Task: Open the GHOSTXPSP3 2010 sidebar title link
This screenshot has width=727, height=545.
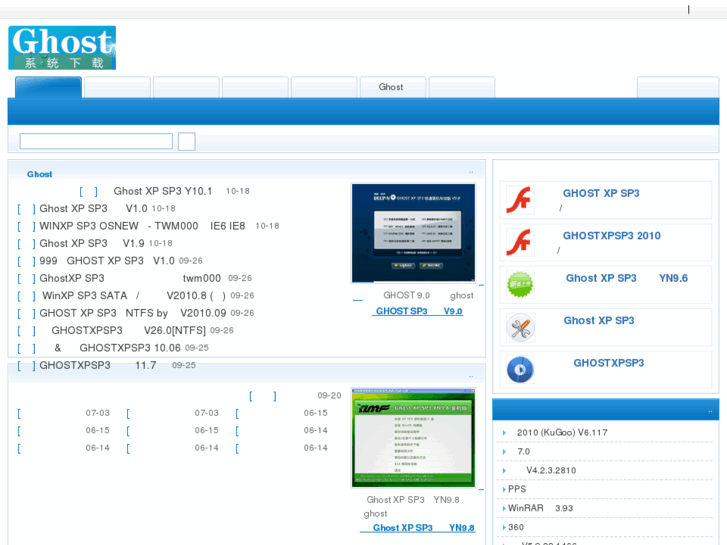Action: point(612,236)
